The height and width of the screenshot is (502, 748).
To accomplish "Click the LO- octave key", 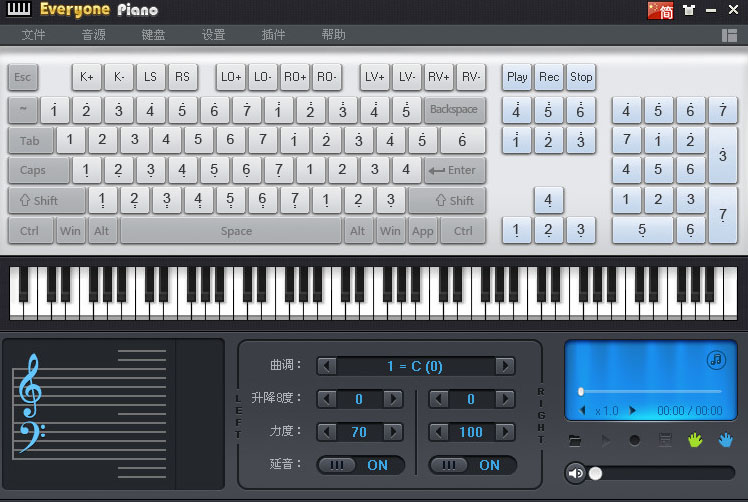I will (x=262, y=77).
